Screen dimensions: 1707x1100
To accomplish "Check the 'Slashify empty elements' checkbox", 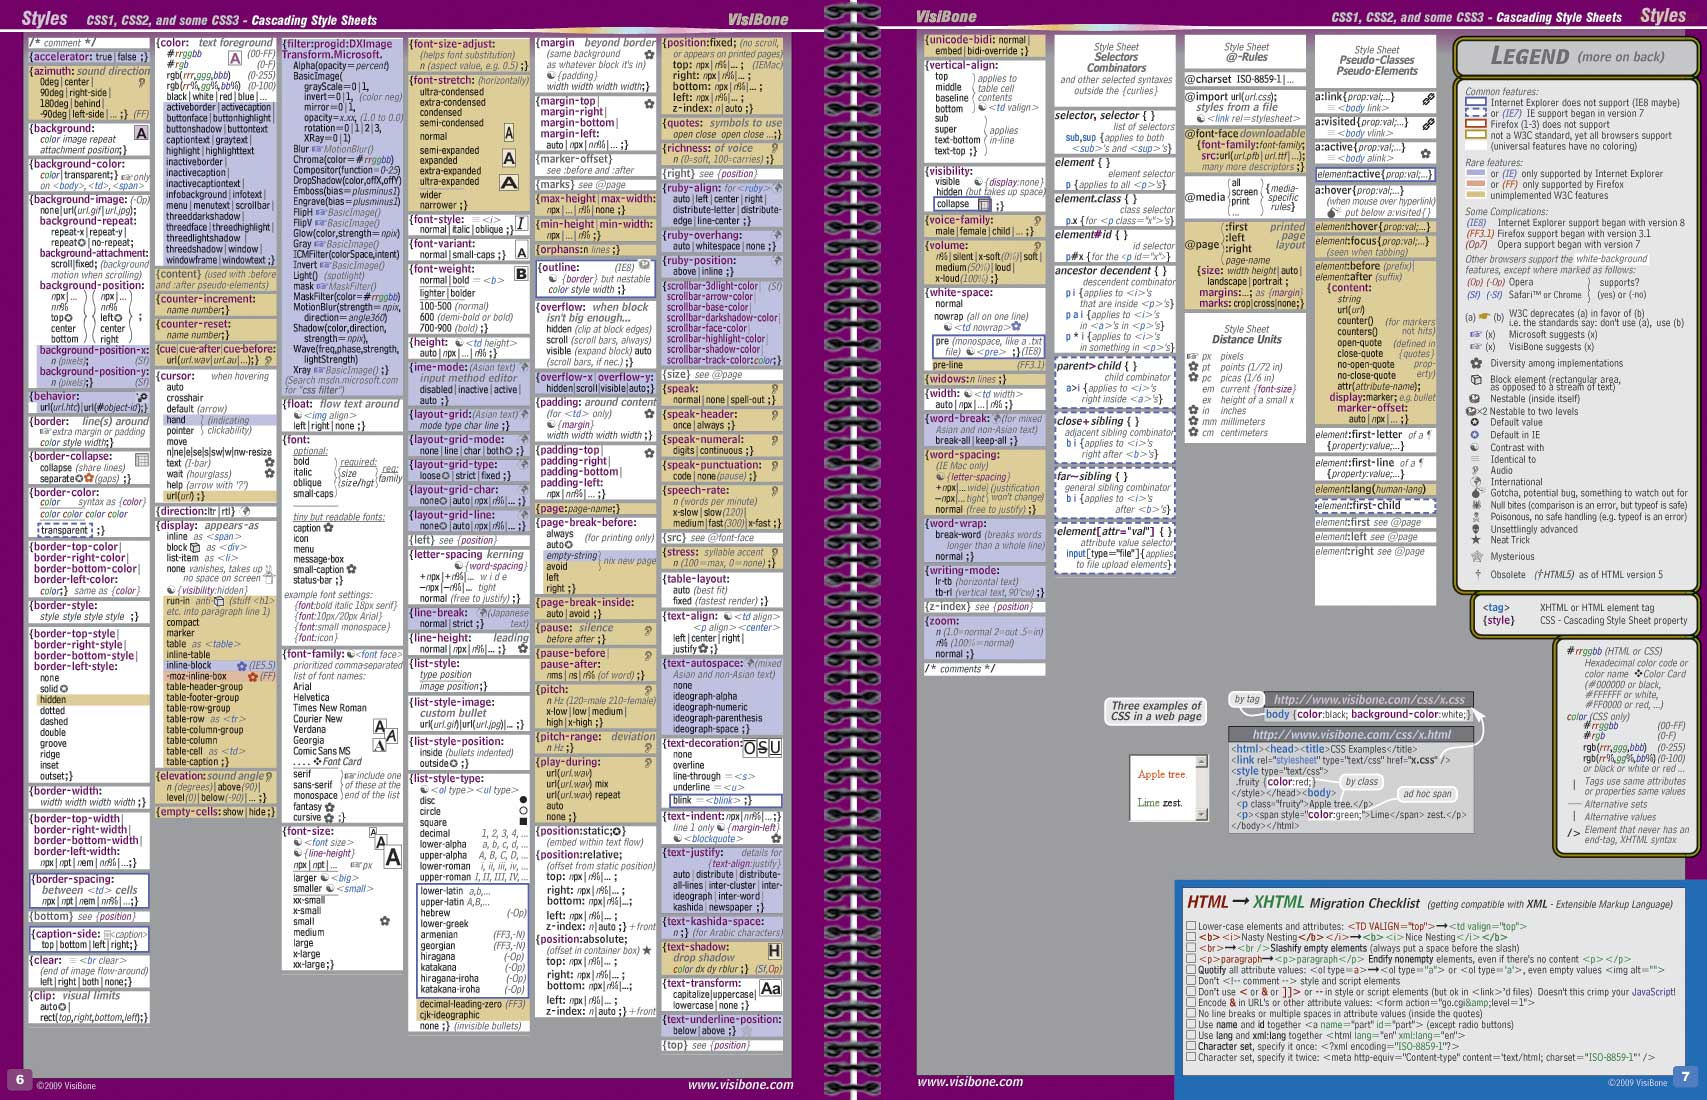I will pyautogui.click(x=1191, y=948).
